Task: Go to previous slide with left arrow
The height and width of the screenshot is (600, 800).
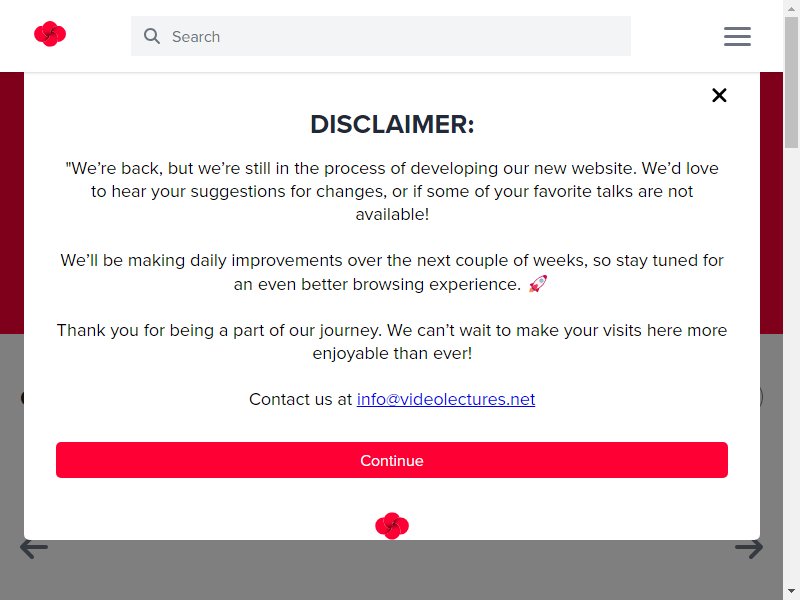Action: (x=34, y=548)
